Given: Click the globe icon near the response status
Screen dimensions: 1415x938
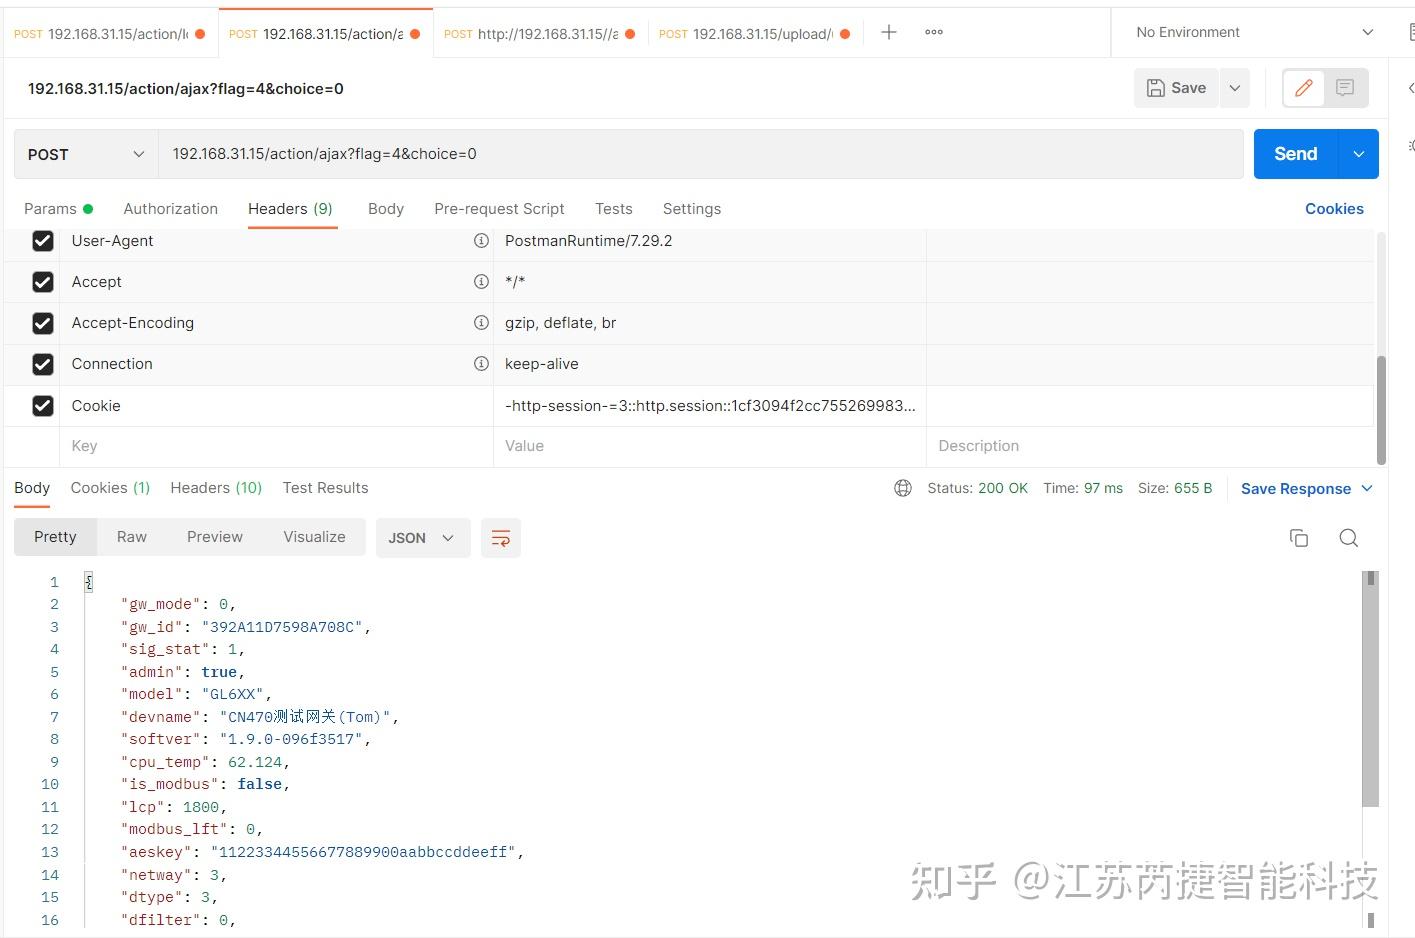Looking at the screenshot, I should [903, 488].
